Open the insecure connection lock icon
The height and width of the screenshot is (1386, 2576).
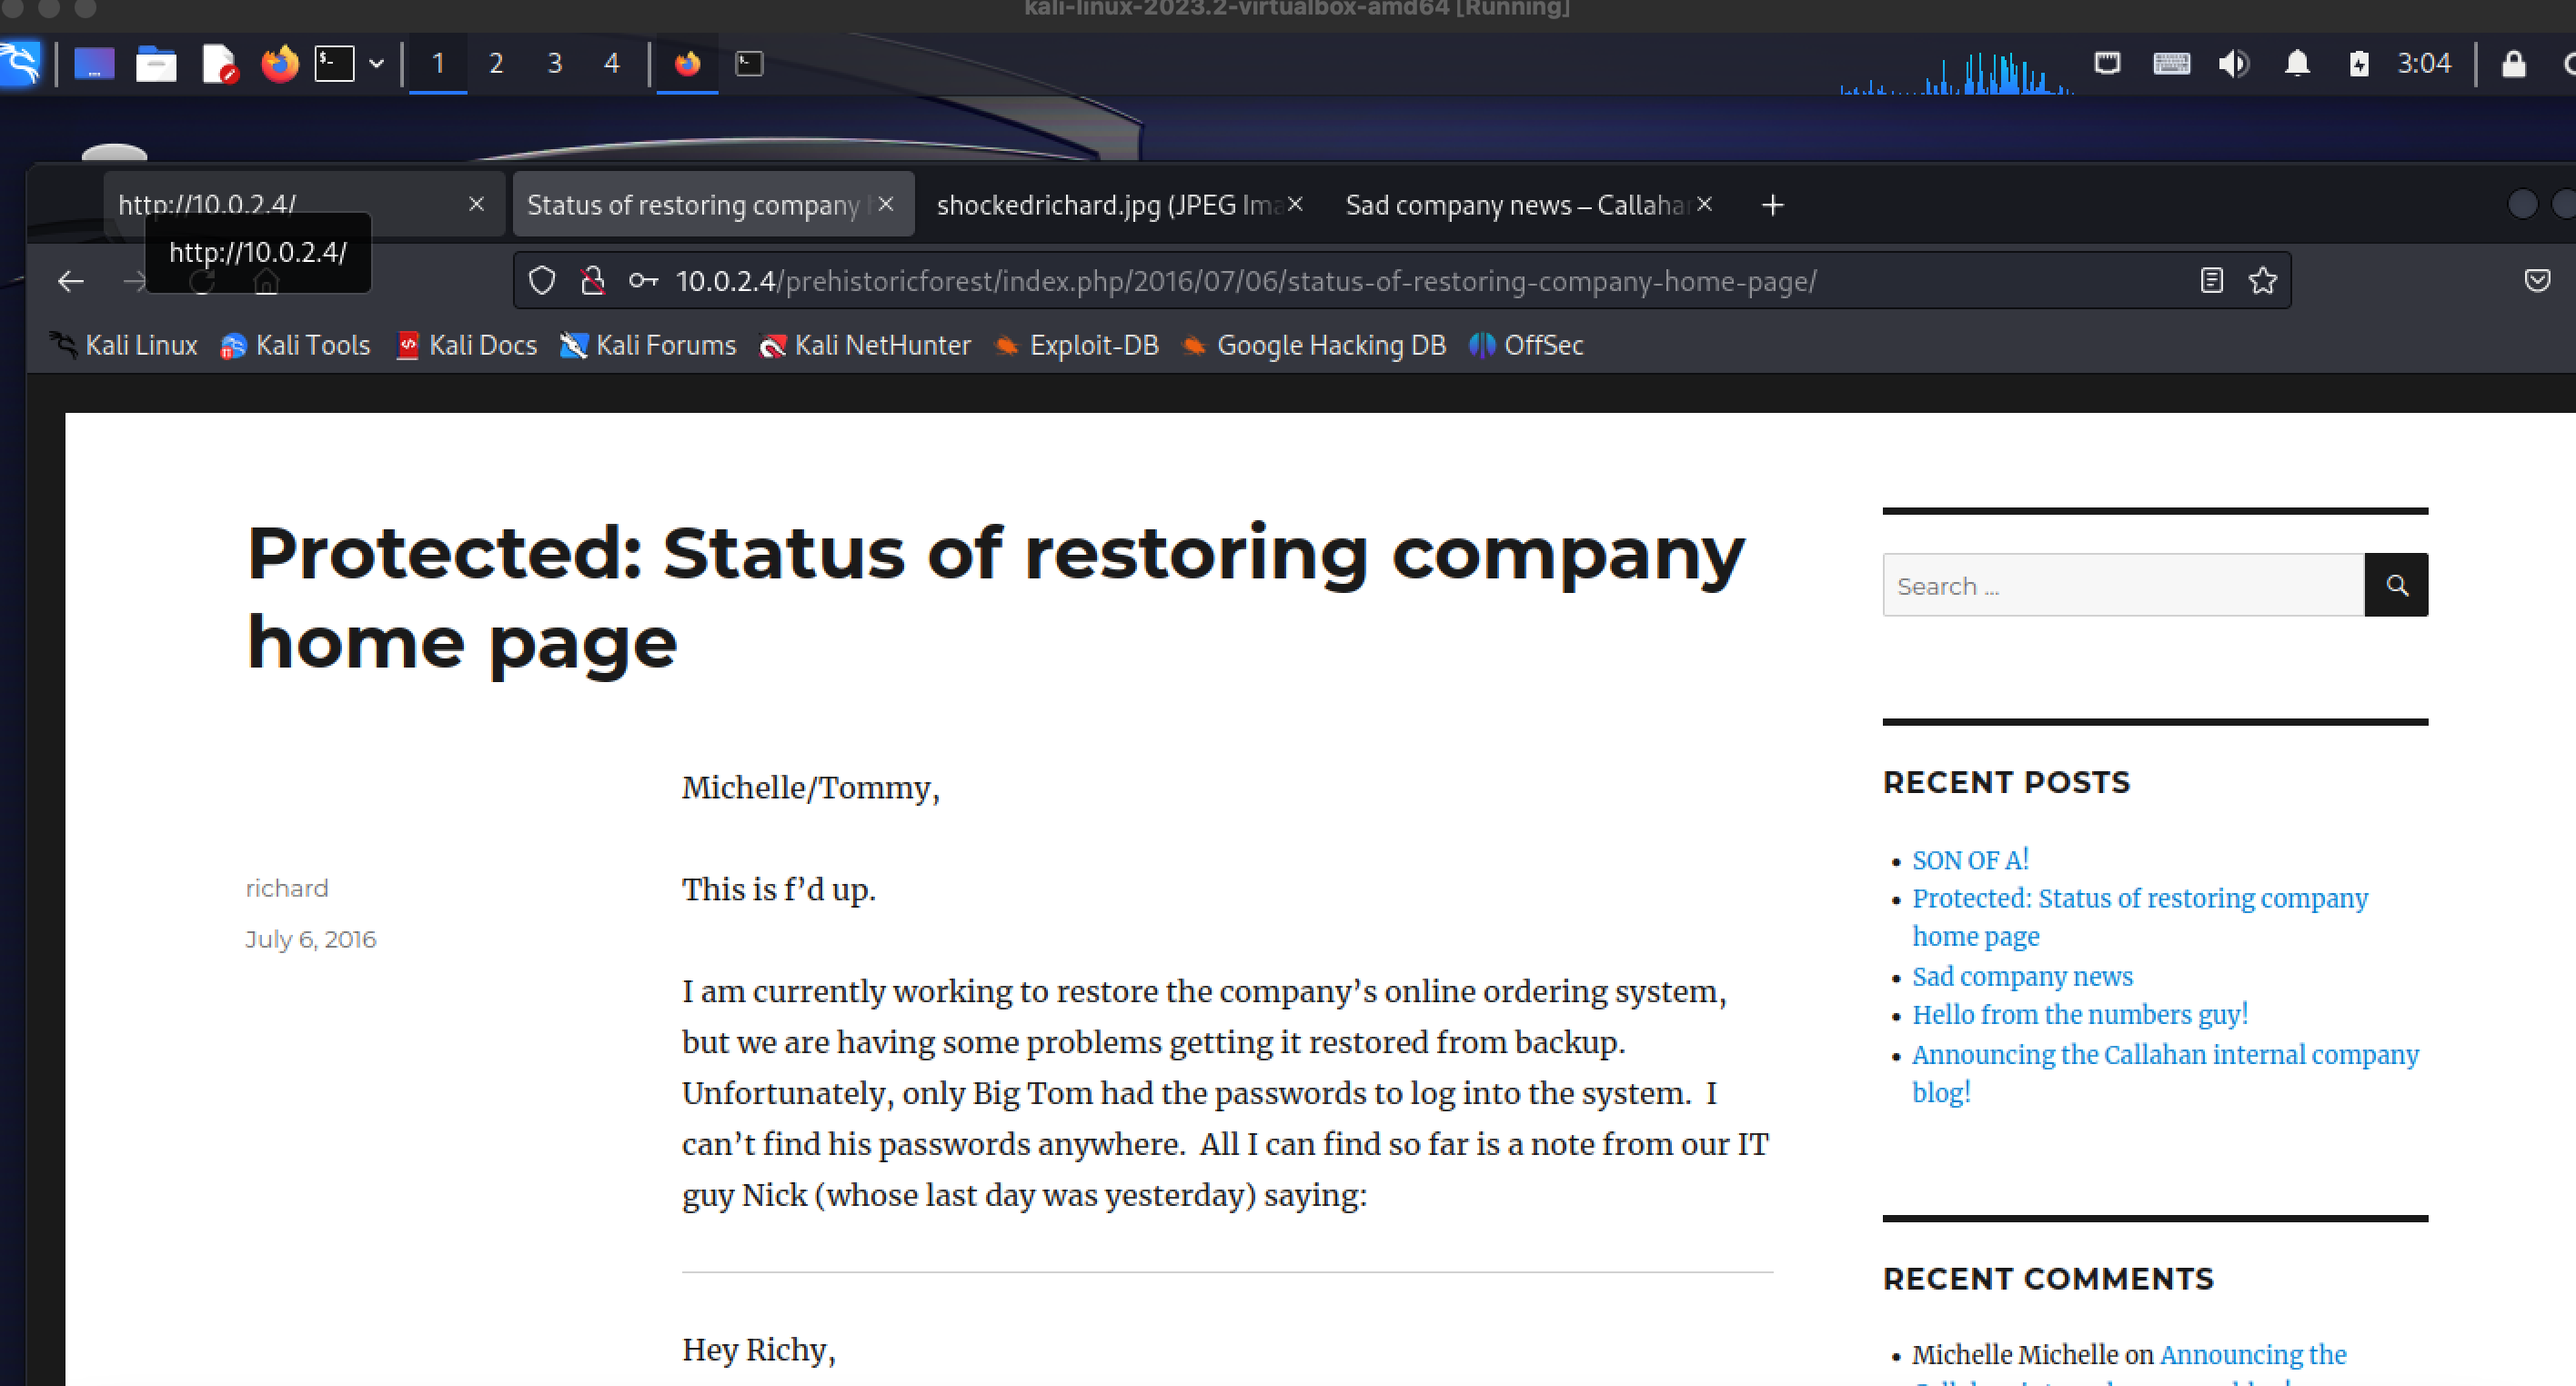[593, 281]
